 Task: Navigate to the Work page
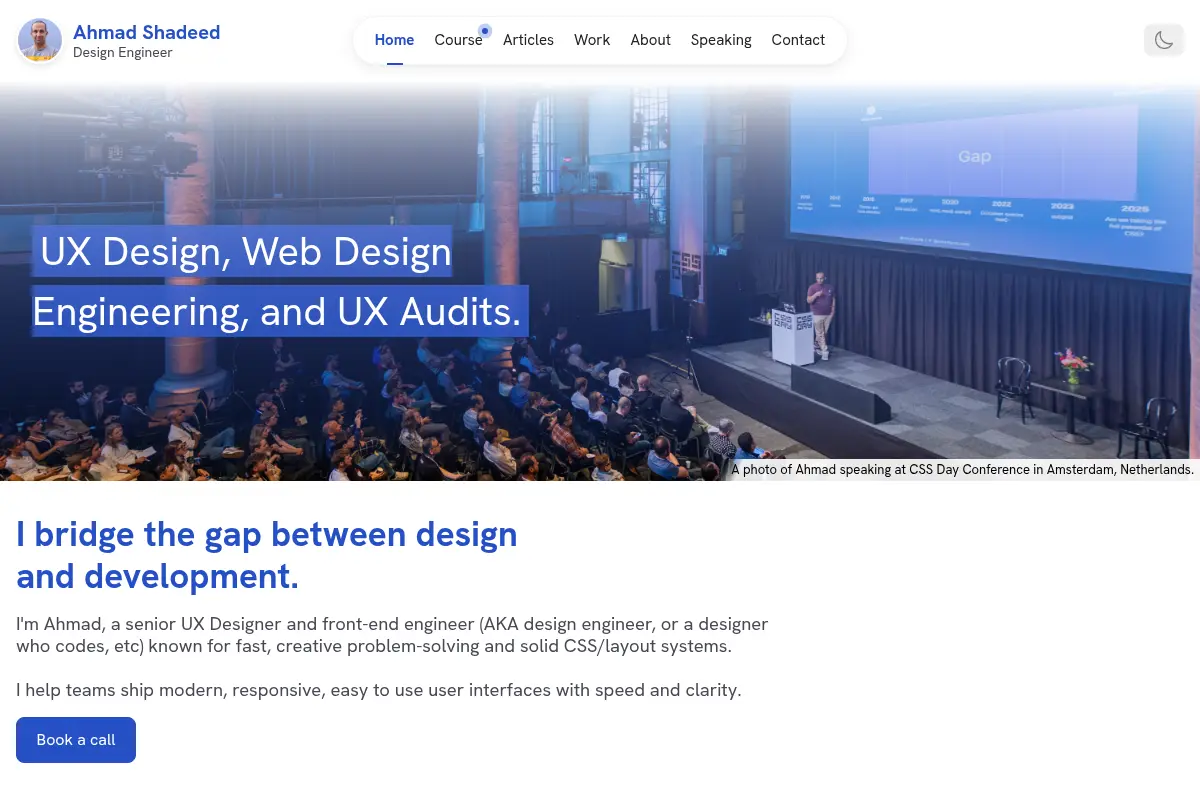[592, 40]
